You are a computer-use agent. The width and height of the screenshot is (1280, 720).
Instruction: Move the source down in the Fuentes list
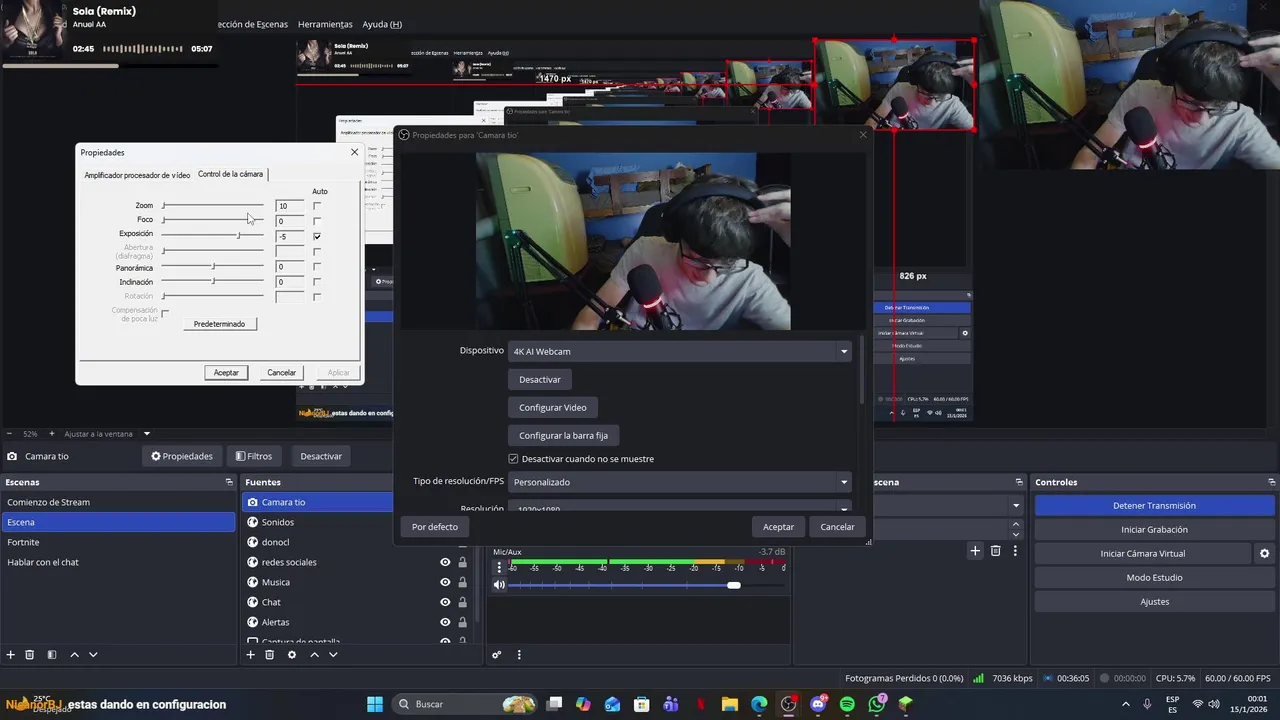pos(333,655)
